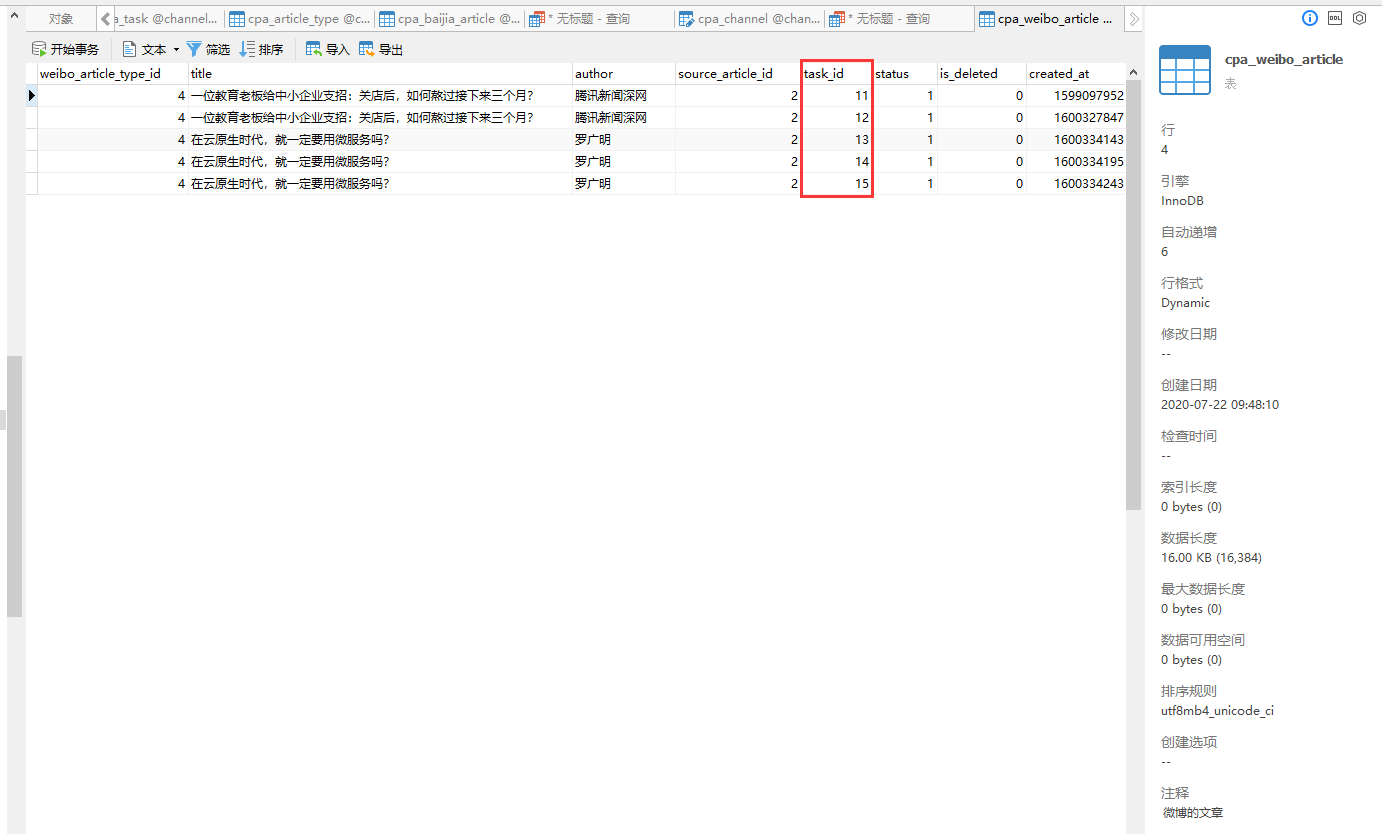Screen dimensions: 1382x834
Task: Switch to the 对象 tab
Action: [61, 19]
